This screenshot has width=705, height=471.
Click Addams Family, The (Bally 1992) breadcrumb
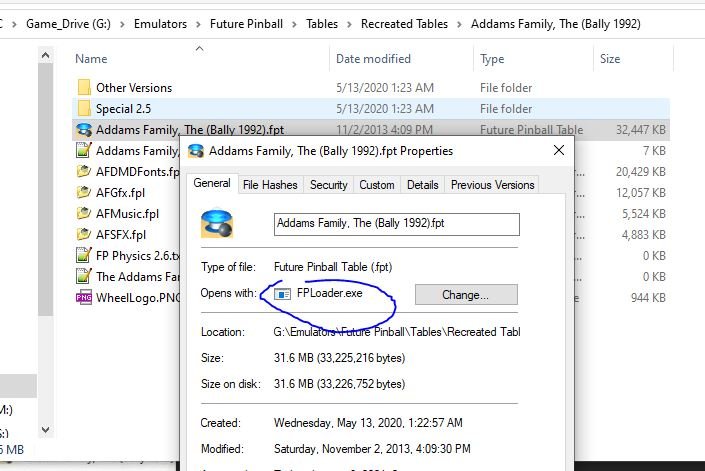point(556,24)
